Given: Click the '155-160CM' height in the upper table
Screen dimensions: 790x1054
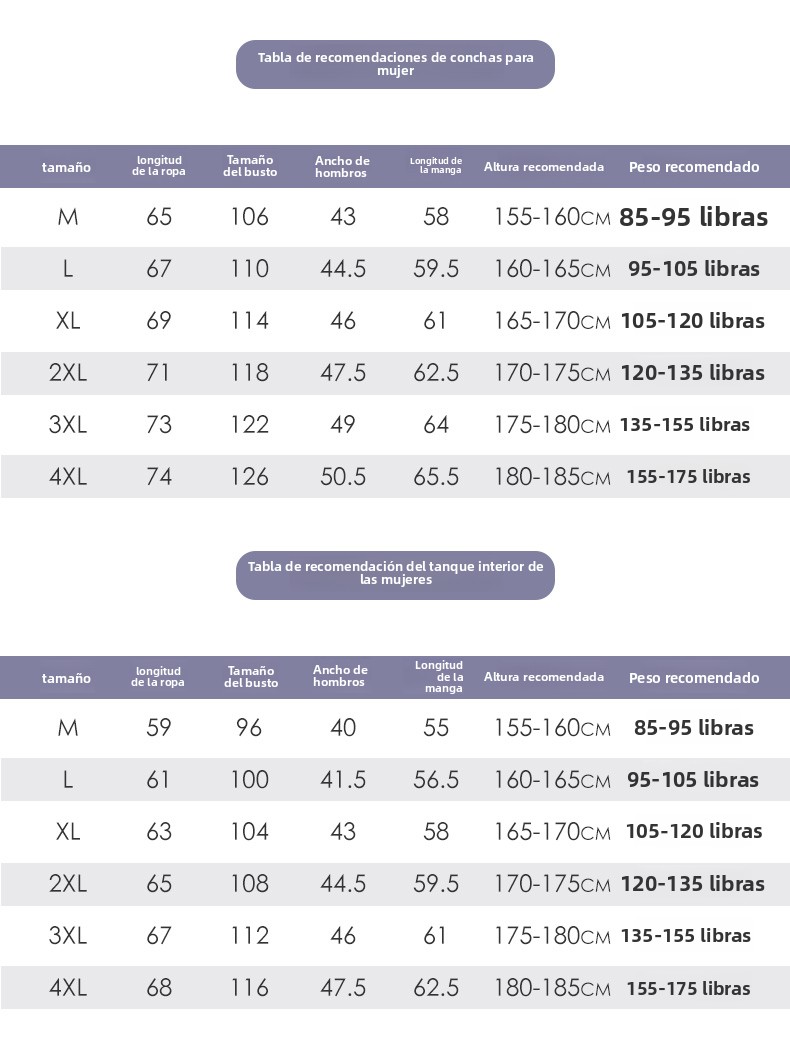Looking at the screenshot, I should pos(552,216).
